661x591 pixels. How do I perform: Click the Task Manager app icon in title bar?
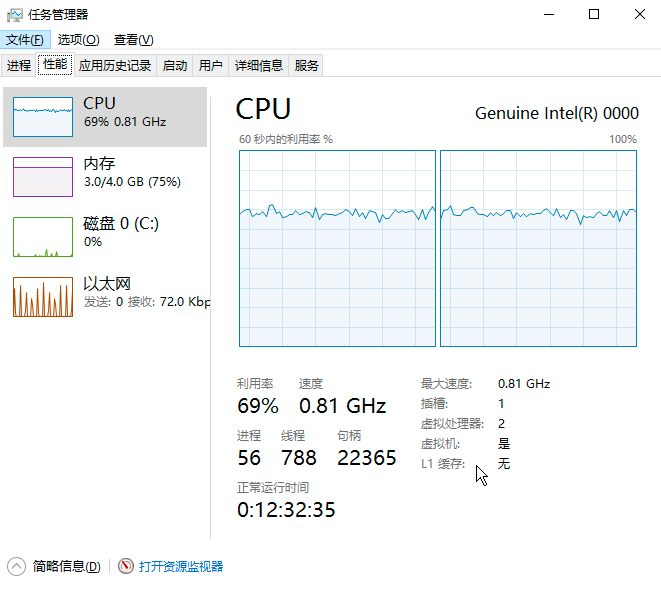click(14, 14)
